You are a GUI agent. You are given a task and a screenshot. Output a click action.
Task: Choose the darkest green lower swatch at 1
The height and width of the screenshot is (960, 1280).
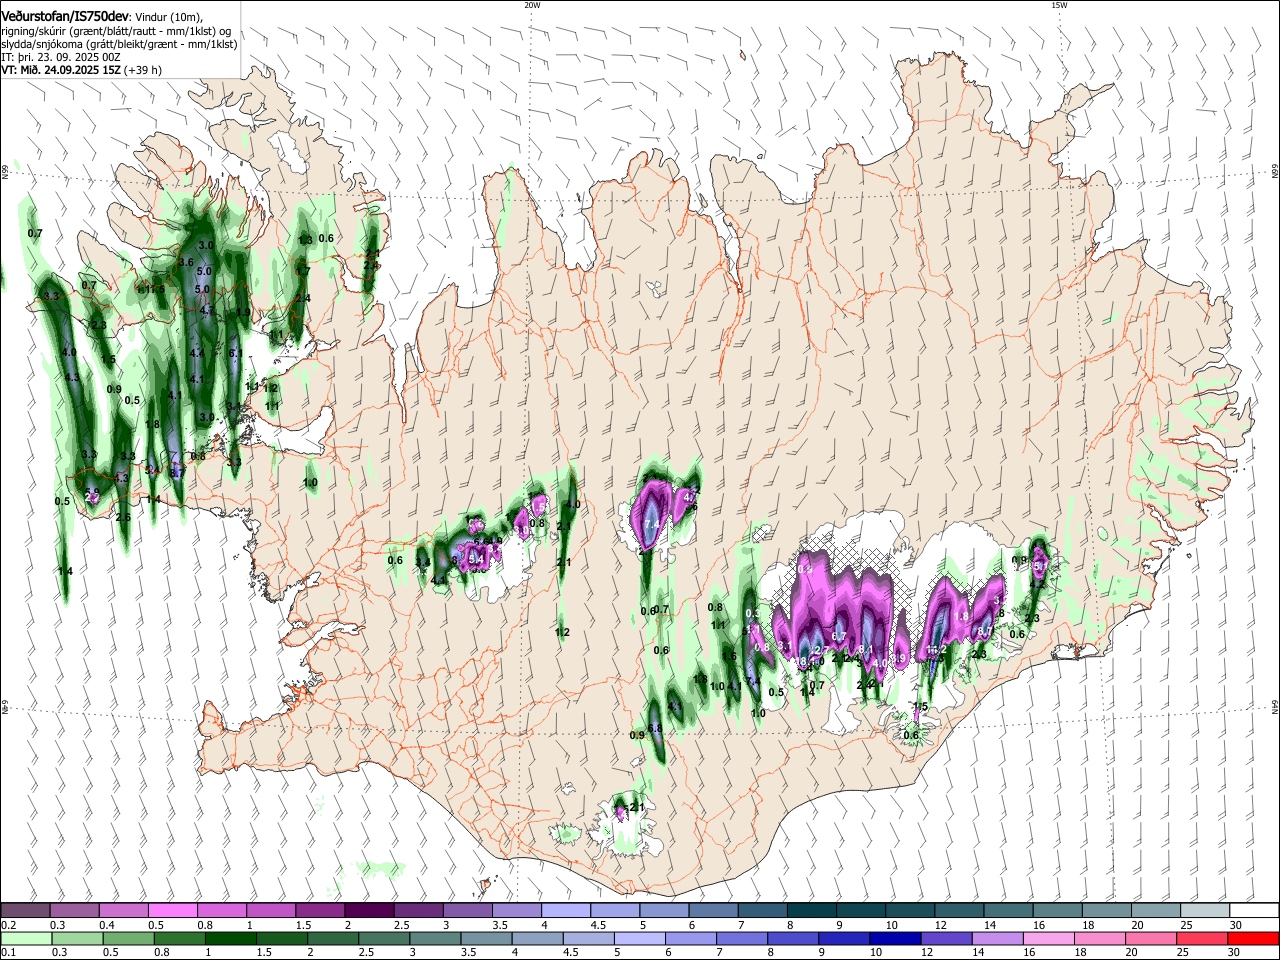[x=230, y=938]
